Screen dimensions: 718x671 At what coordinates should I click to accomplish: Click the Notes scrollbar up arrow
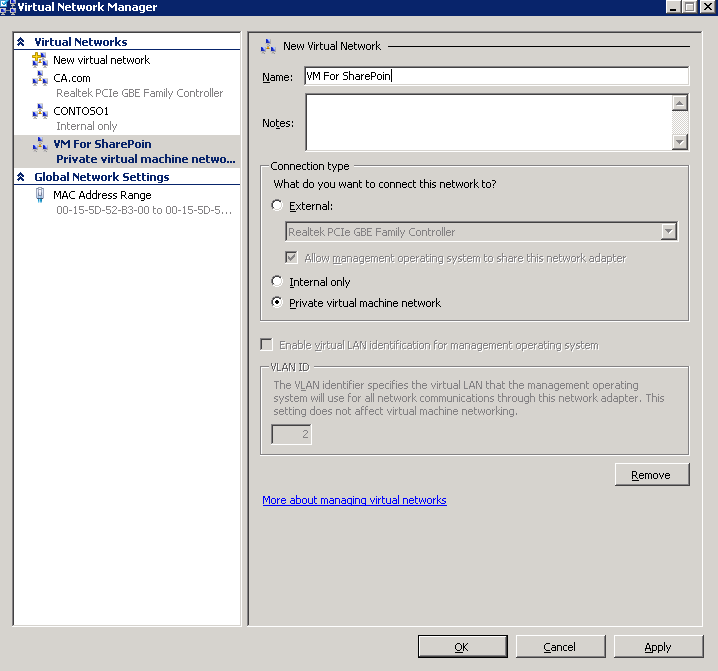click(680, 103)
